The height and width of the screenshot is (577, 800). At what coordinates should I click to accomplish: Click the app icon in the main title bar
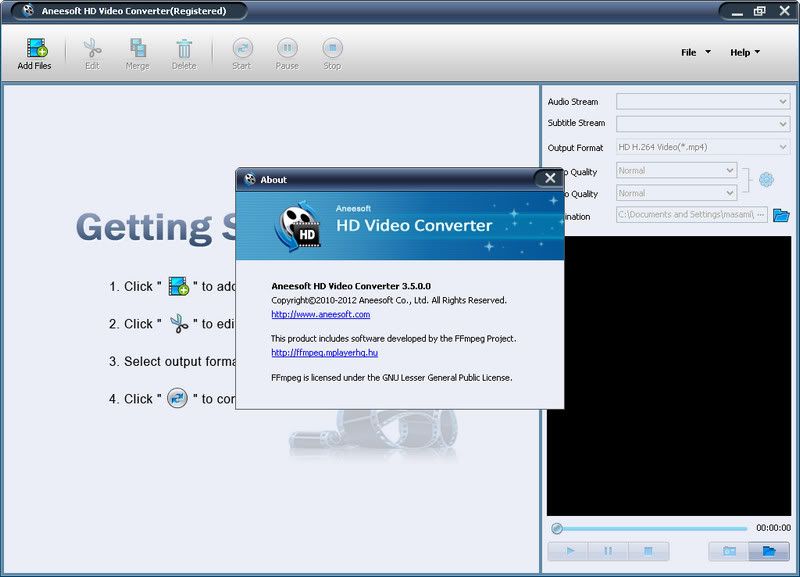[x=29, y=11]
